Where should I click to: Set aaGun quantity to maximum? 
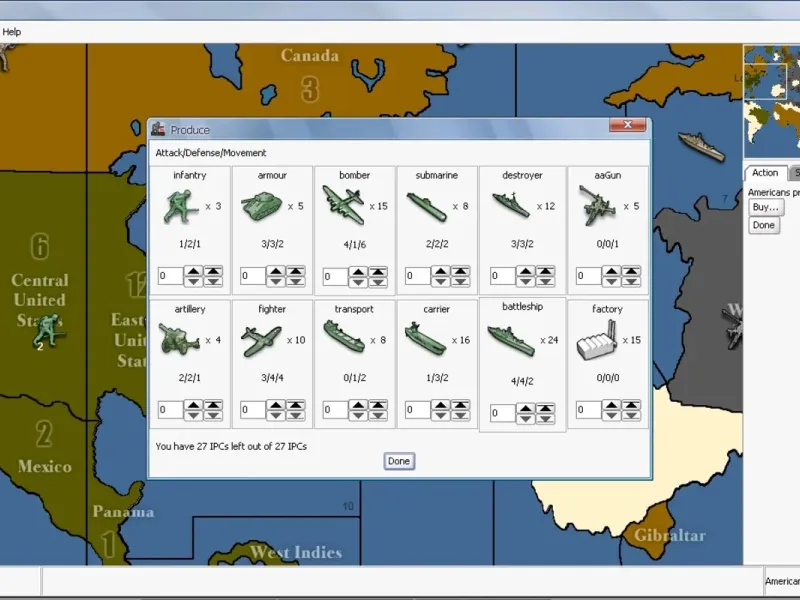[x=632, y=271]
